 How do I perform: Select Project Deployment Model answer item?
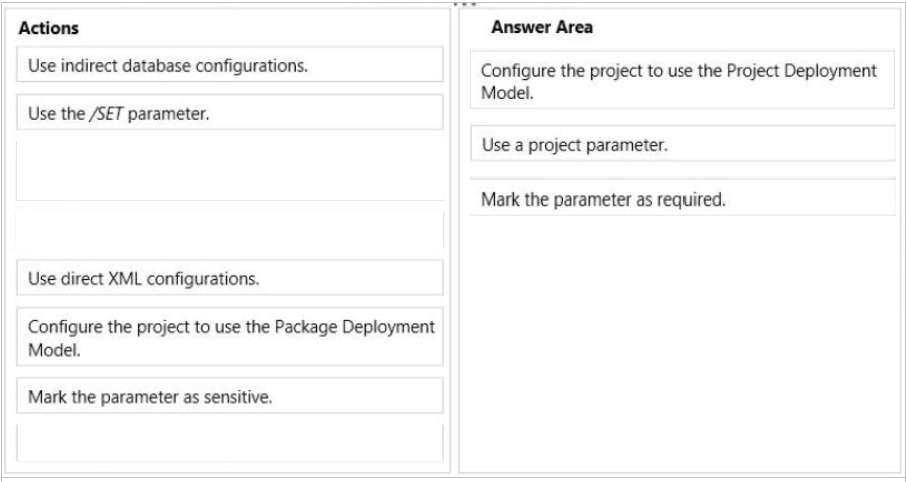(682, 80)
